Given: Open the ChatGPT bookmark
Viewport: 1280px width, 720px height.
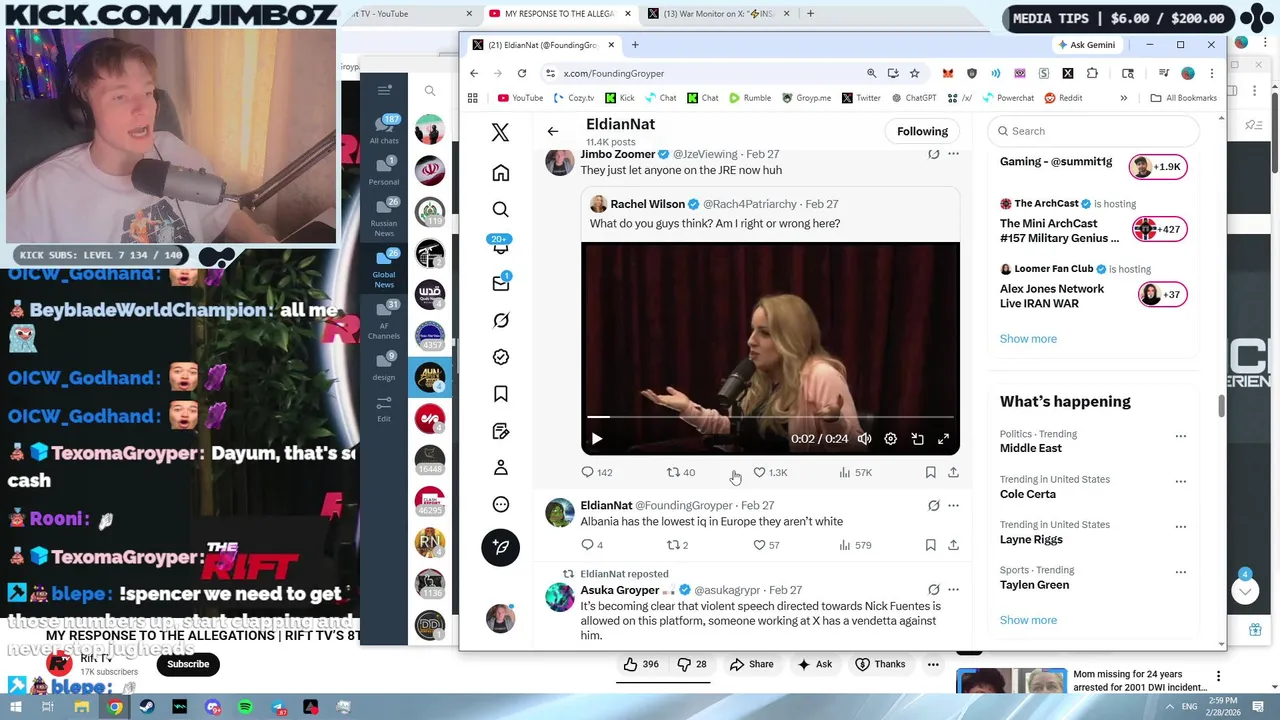Looking at the screenshot, I should click(x=914, y=98).
